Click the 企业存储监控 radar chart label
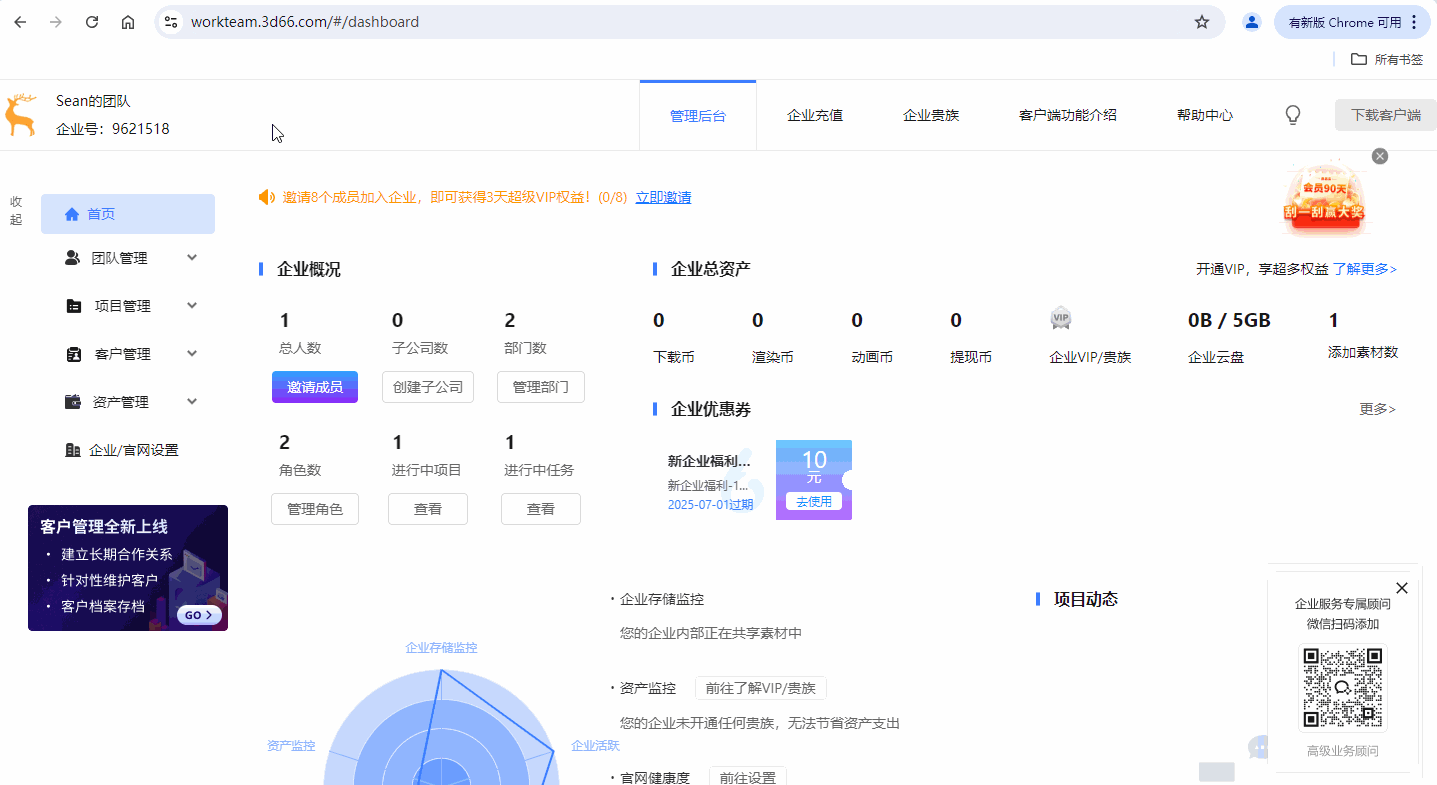This screenshot has height=785, width=1437. coord(441,647)
